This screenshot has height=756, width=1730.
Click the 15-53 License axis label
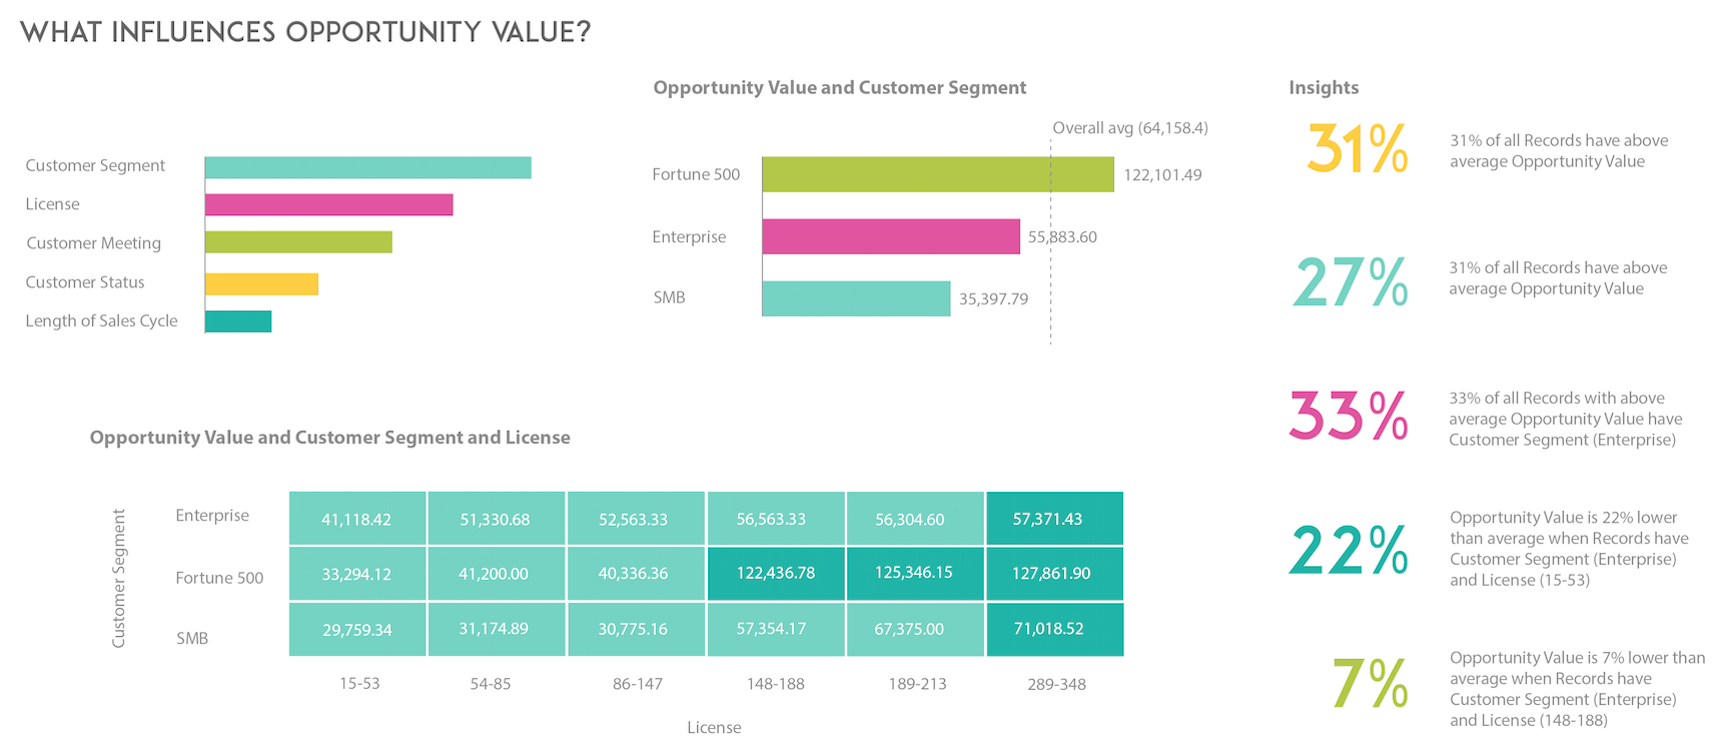click(x=359, y=684)
